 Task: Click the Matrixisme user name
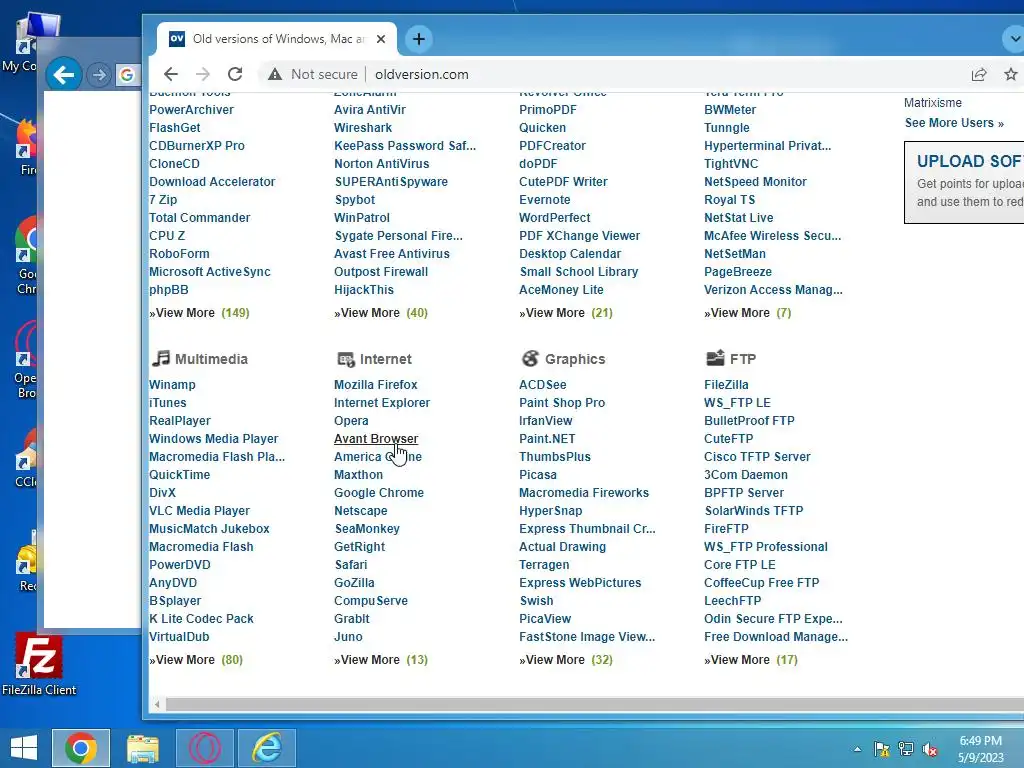[x=933, y=103]
